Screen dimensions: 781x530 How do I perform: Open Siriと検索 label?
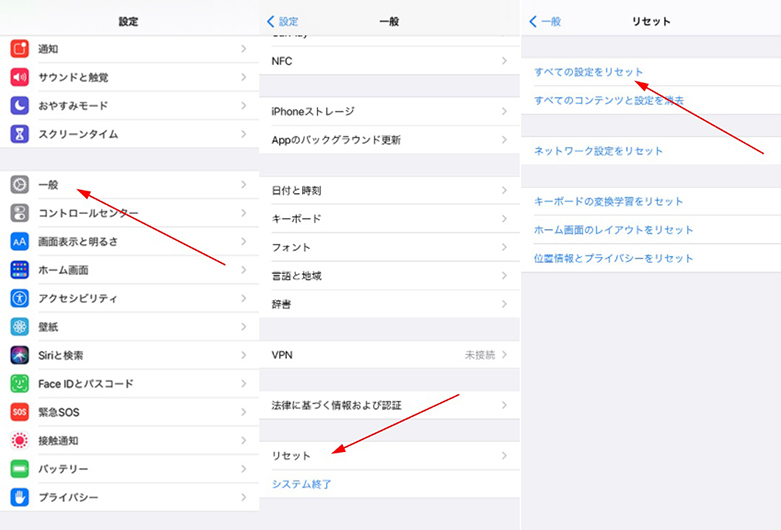[x=61, y=355]
